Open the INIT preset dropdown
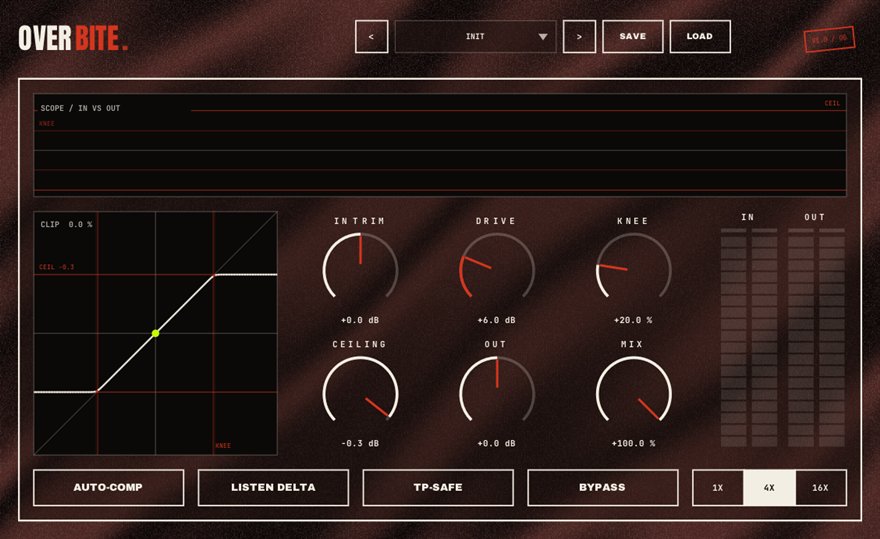Viewport: 880px width, 539px height. 475,36
